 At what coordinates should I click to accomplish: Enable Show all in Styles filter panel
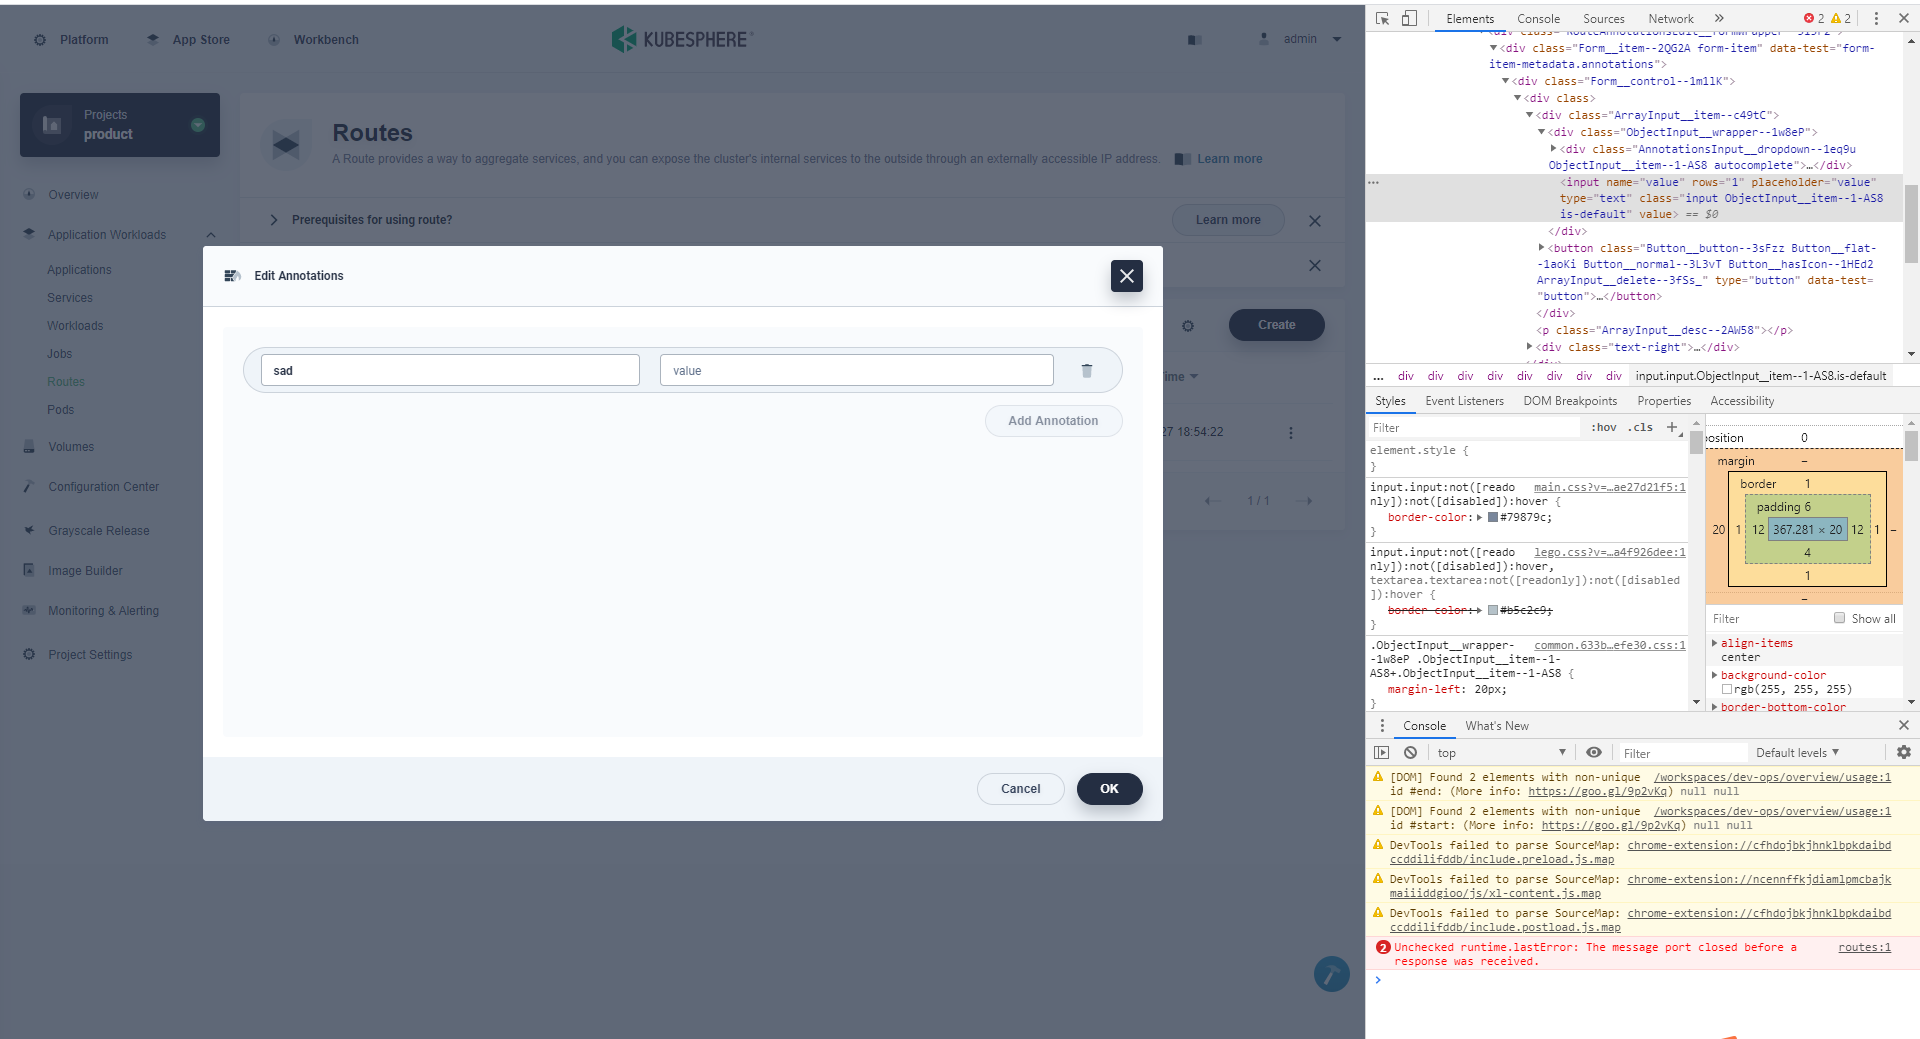(x=1839, y=618)
